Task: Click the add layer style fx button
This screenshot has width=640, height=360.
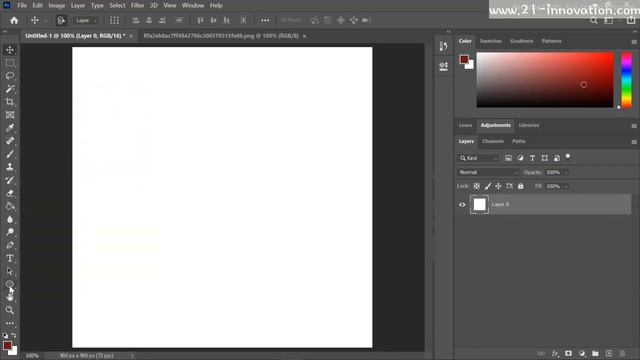Action: tap(555, 353)
